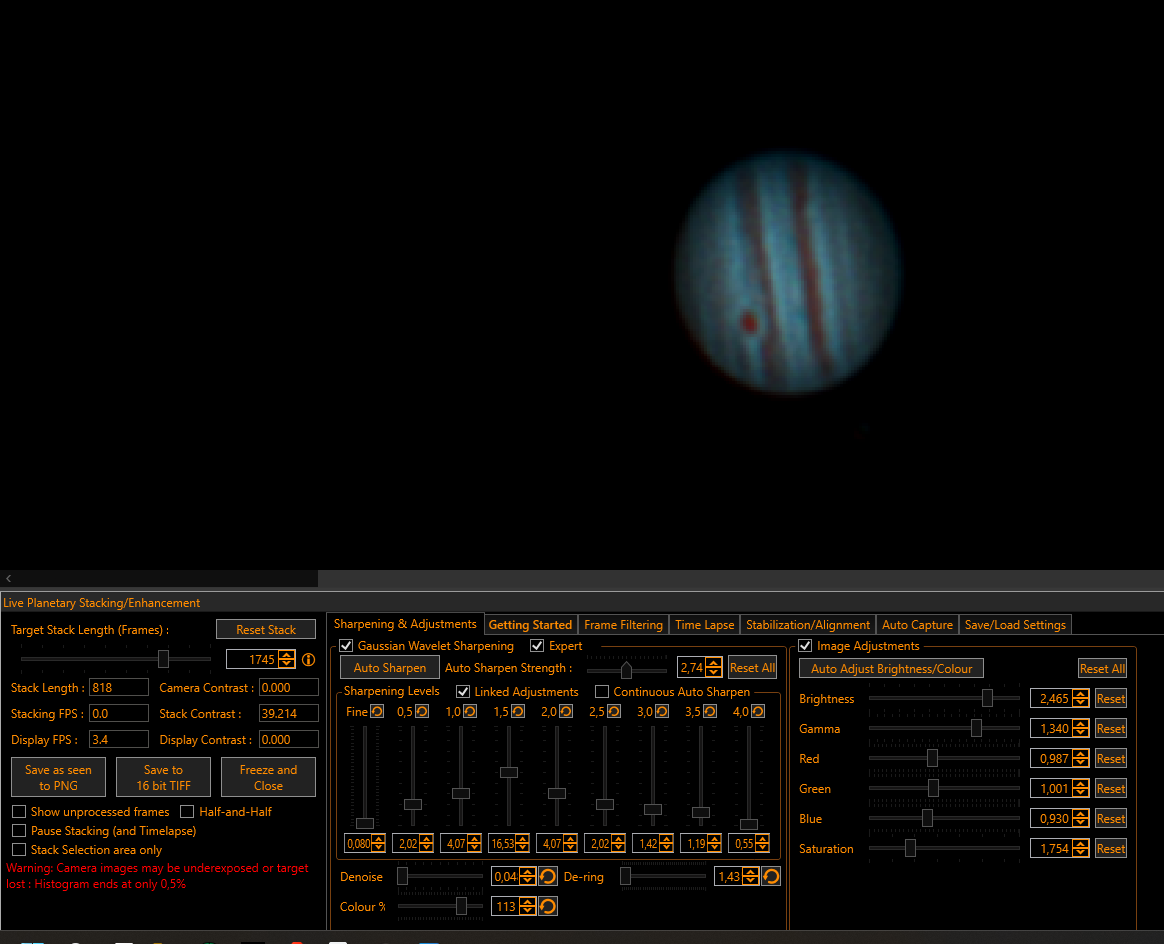
Task: Reset the 0,5 sharpening level icon
Action: pos(422,712)
